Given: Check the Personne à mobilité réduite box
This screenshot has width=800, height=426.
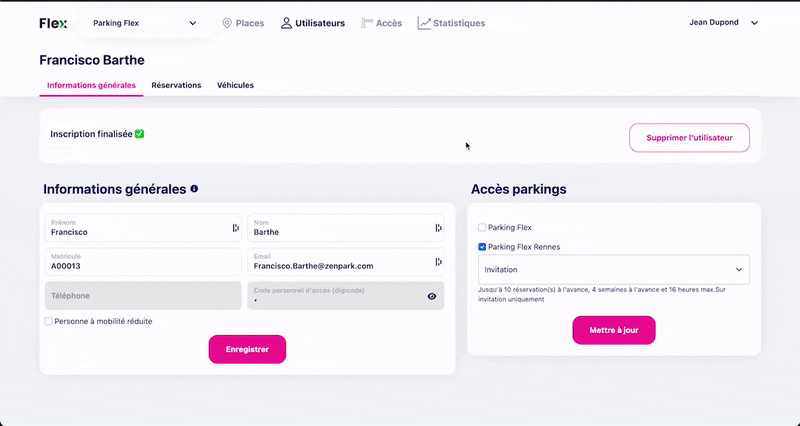Looking at the screenshot, I should (48, 321).
